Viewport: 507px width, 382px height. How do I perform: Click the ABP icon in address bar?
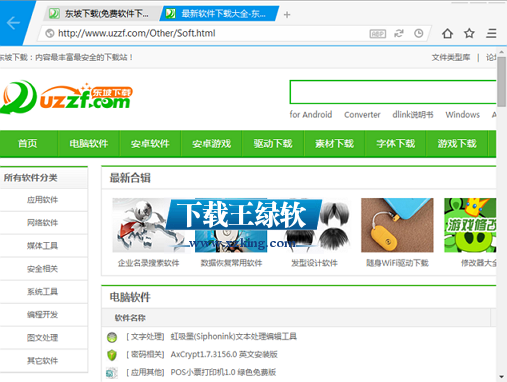coord(378,34)
